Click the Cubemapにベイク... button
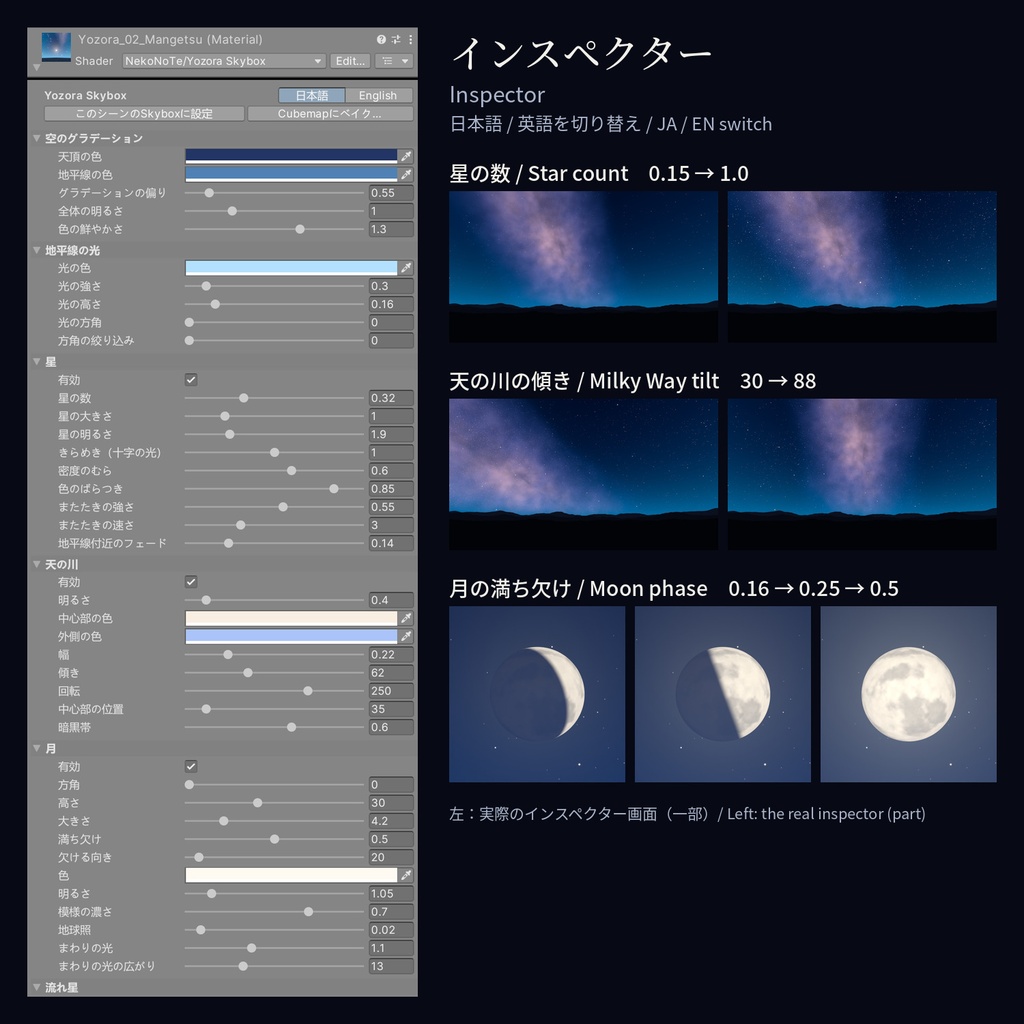The image size is (1024, 1024). coord(330,114)
